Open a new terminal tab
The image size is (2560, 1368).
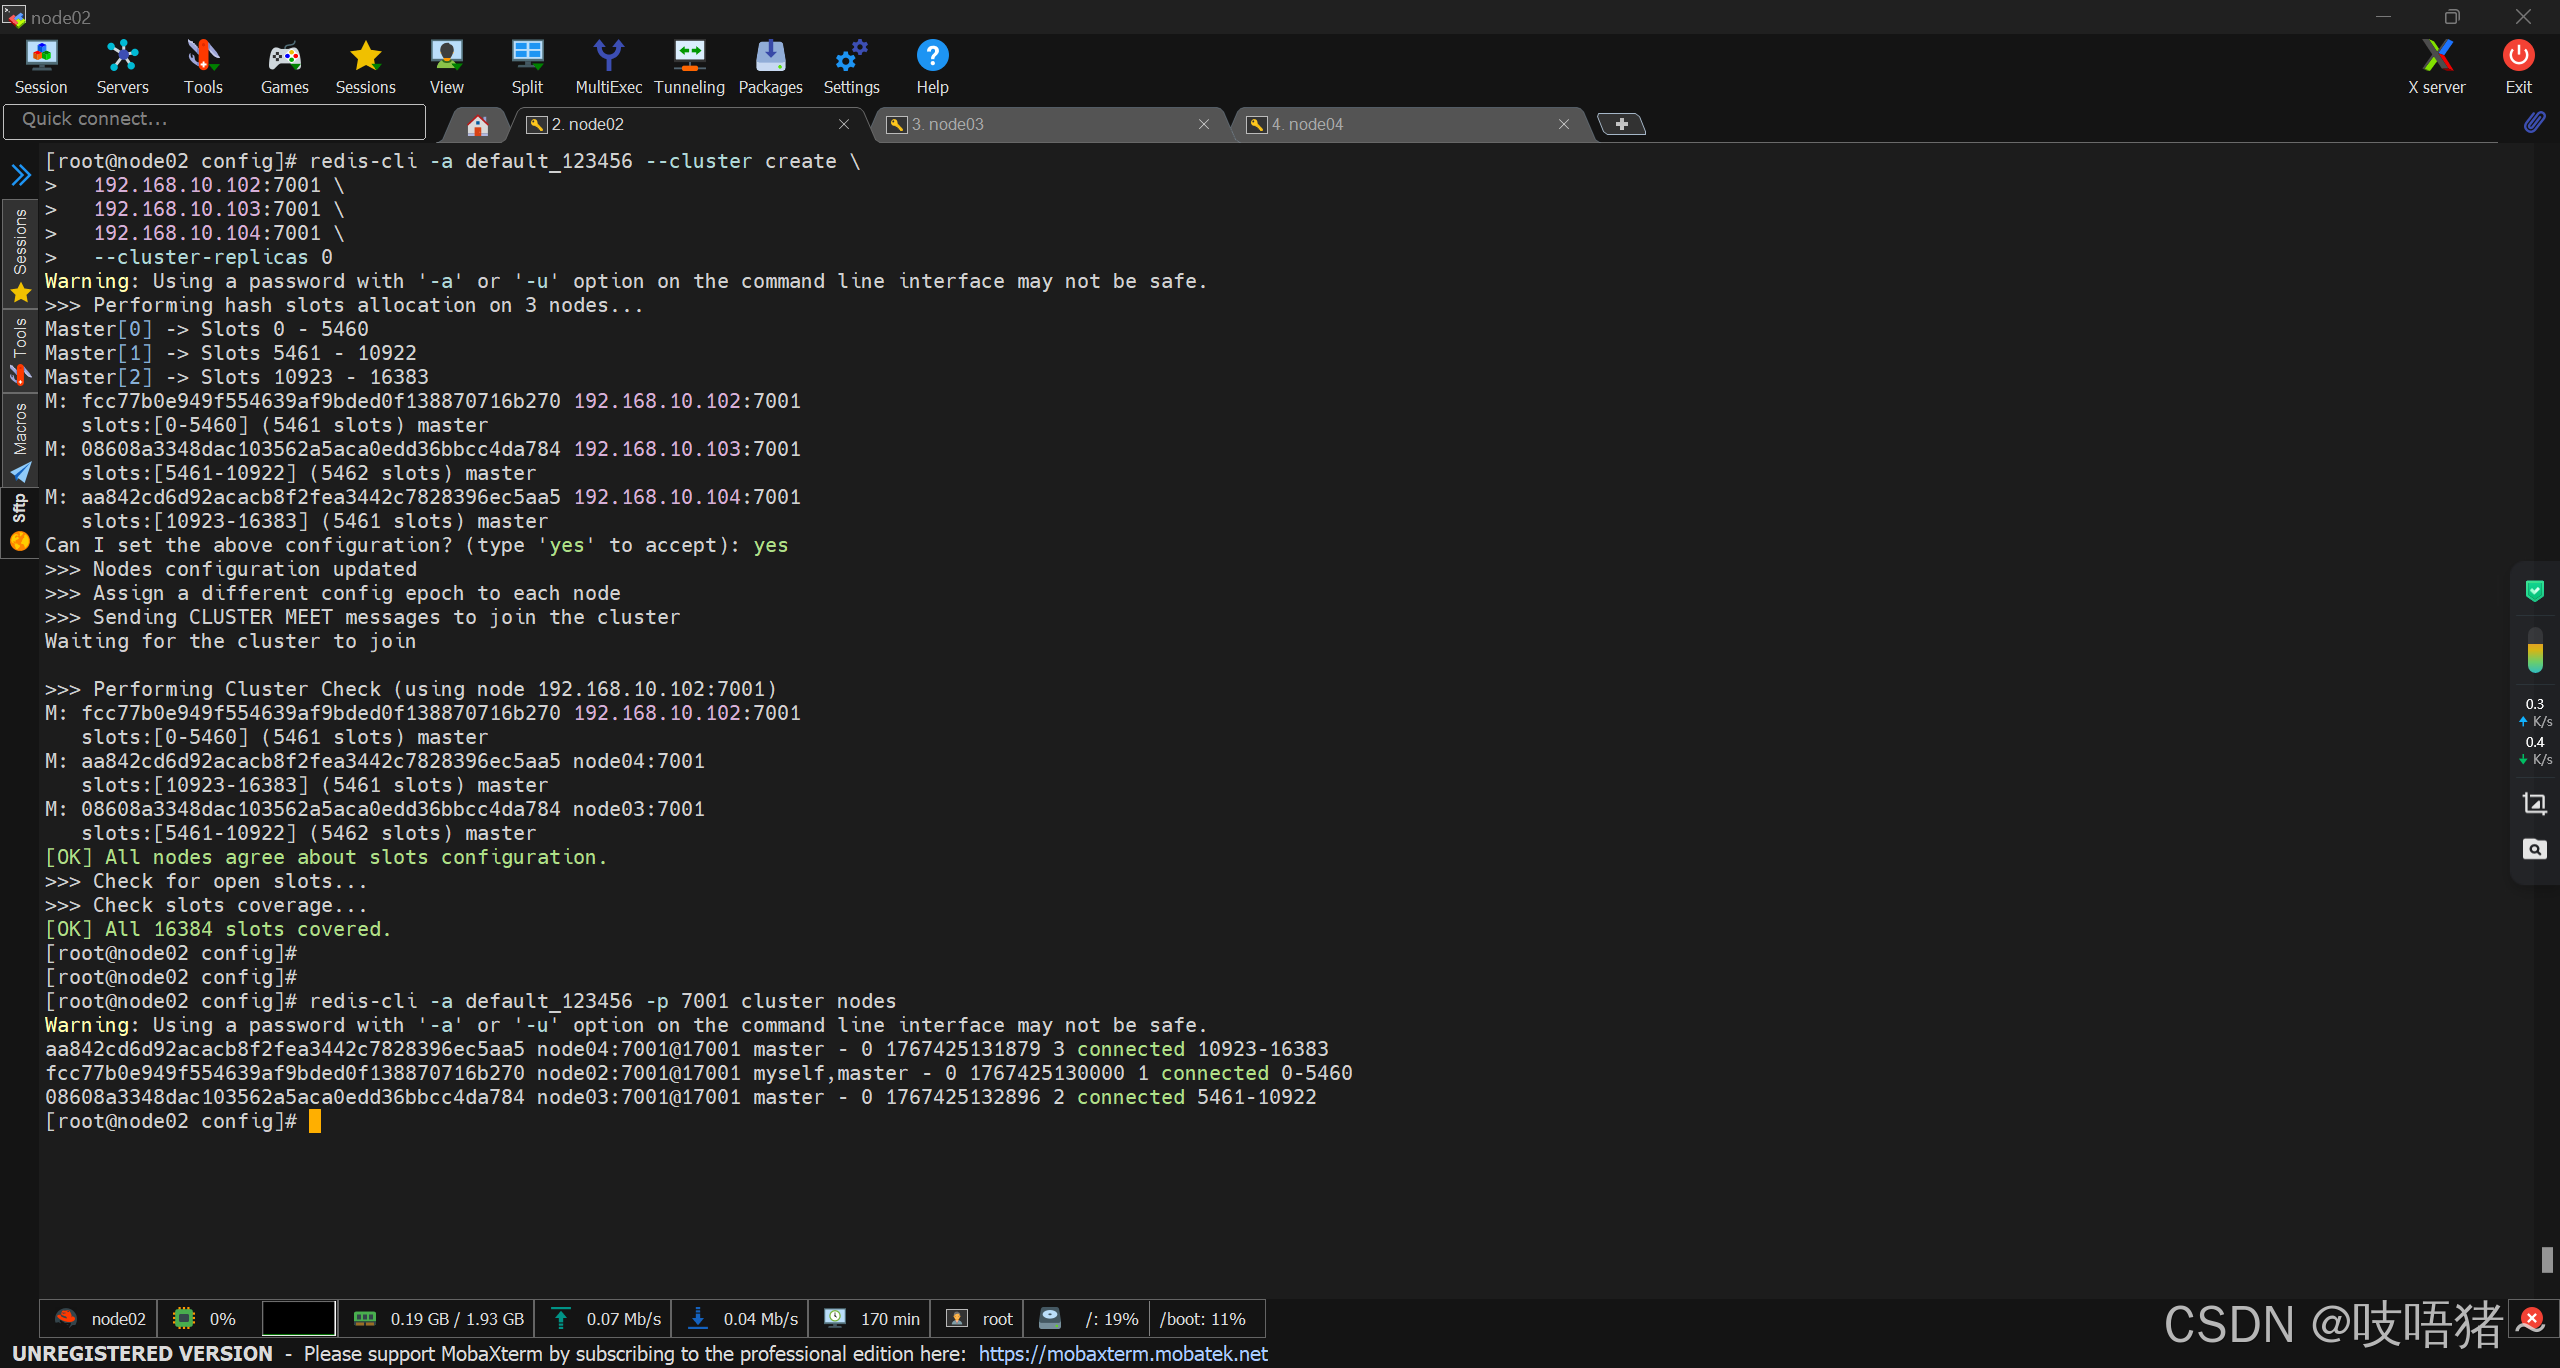1621,124
